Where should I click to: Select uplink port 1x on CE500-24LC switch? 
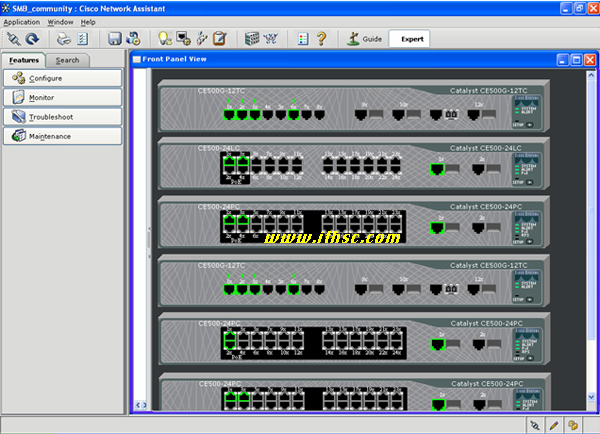(x=437, y=169)
